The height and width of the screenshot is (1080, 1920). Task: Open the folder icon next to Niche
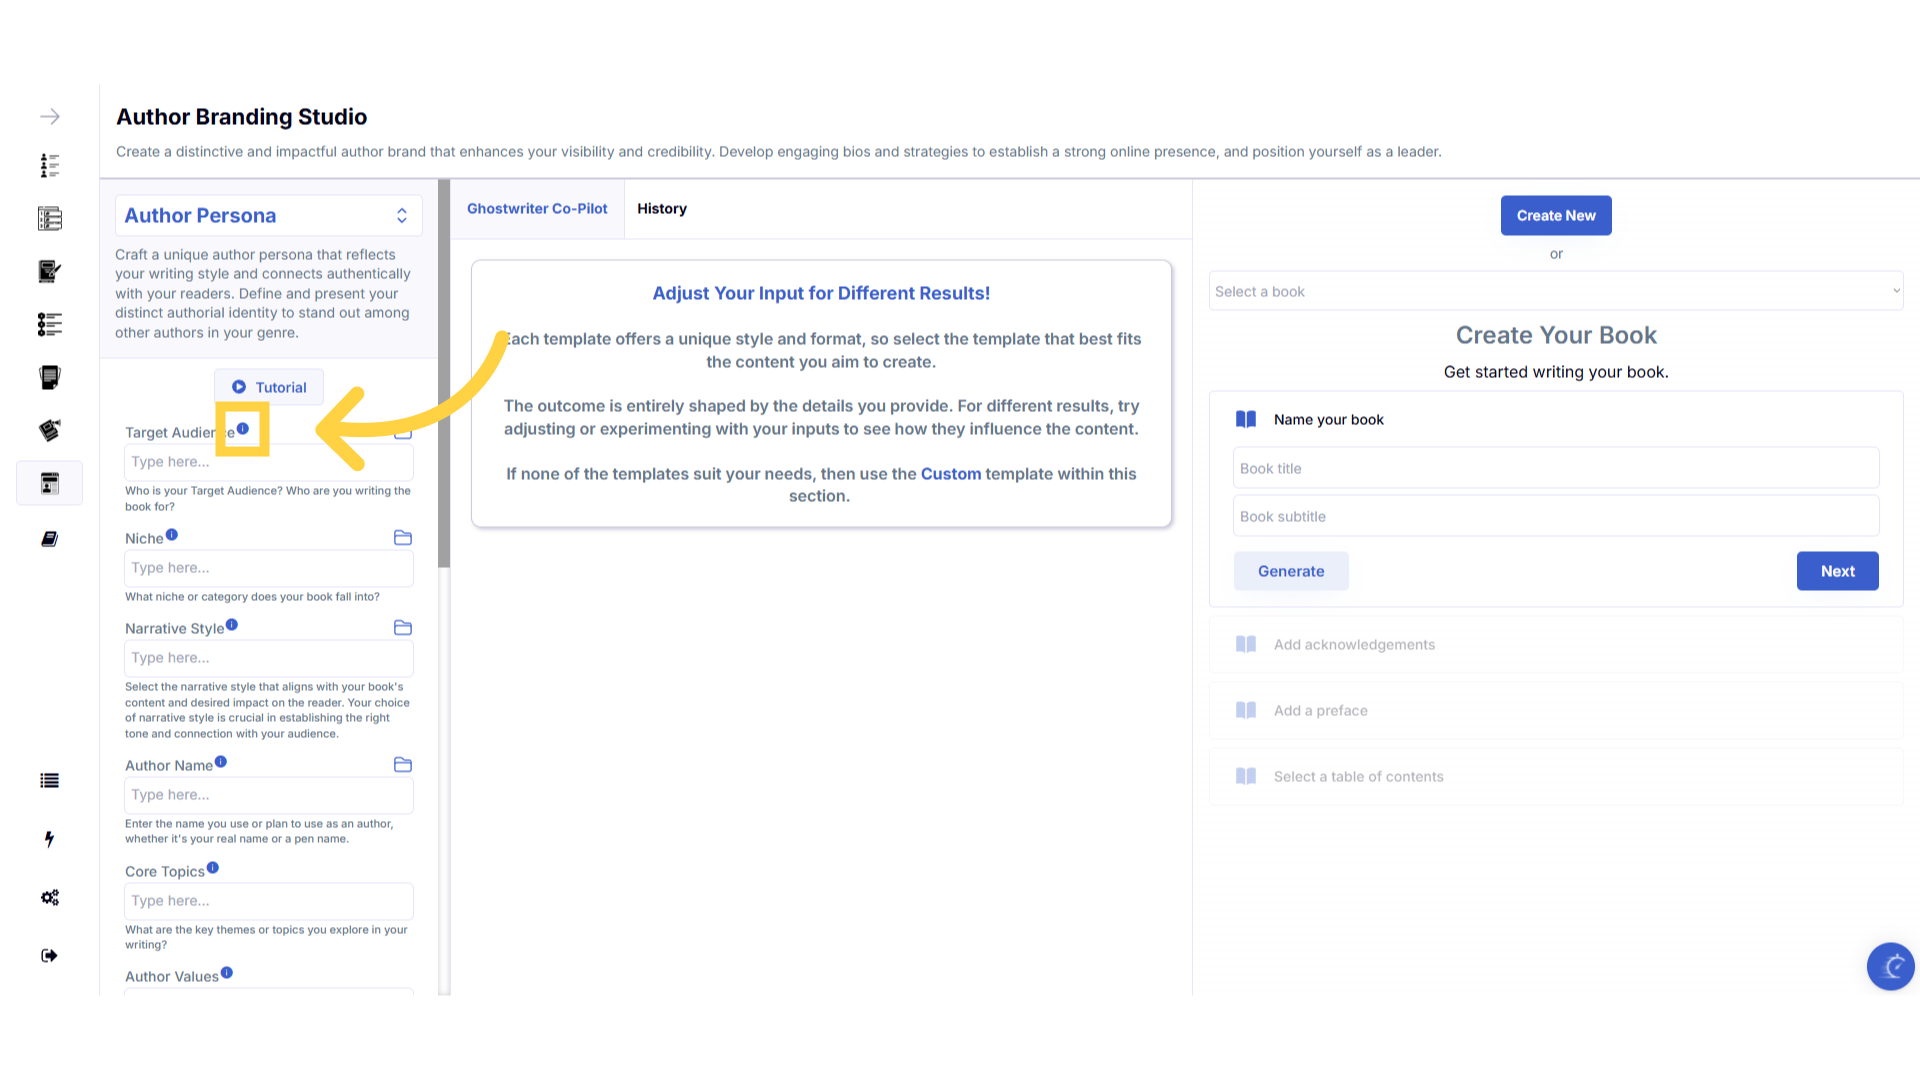coord(403,538)
